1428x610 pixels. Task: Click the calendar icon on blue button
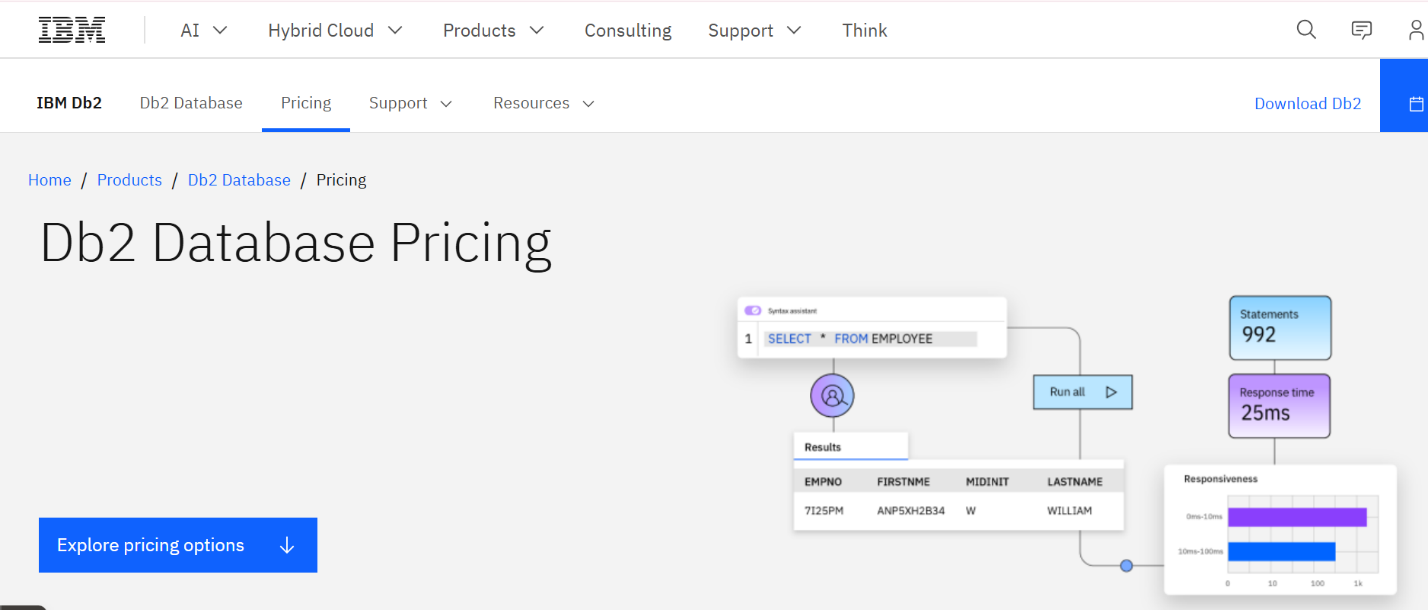pos(1416,104)
